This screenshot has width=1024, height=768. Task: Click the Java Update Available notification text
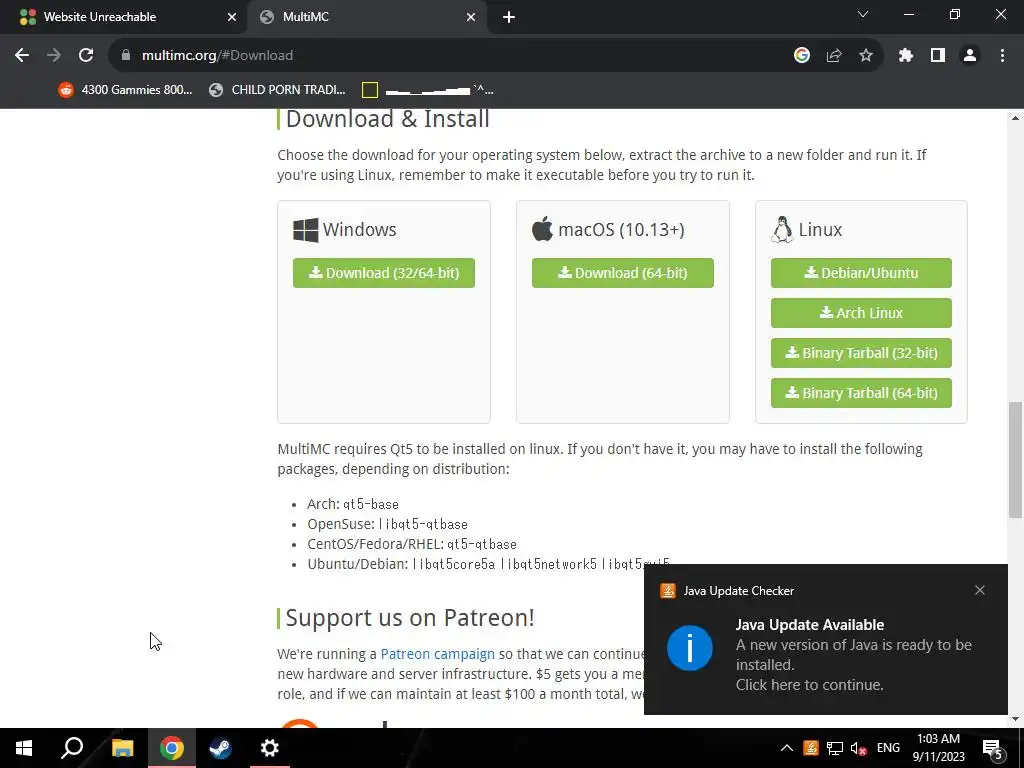pos(809,625)
